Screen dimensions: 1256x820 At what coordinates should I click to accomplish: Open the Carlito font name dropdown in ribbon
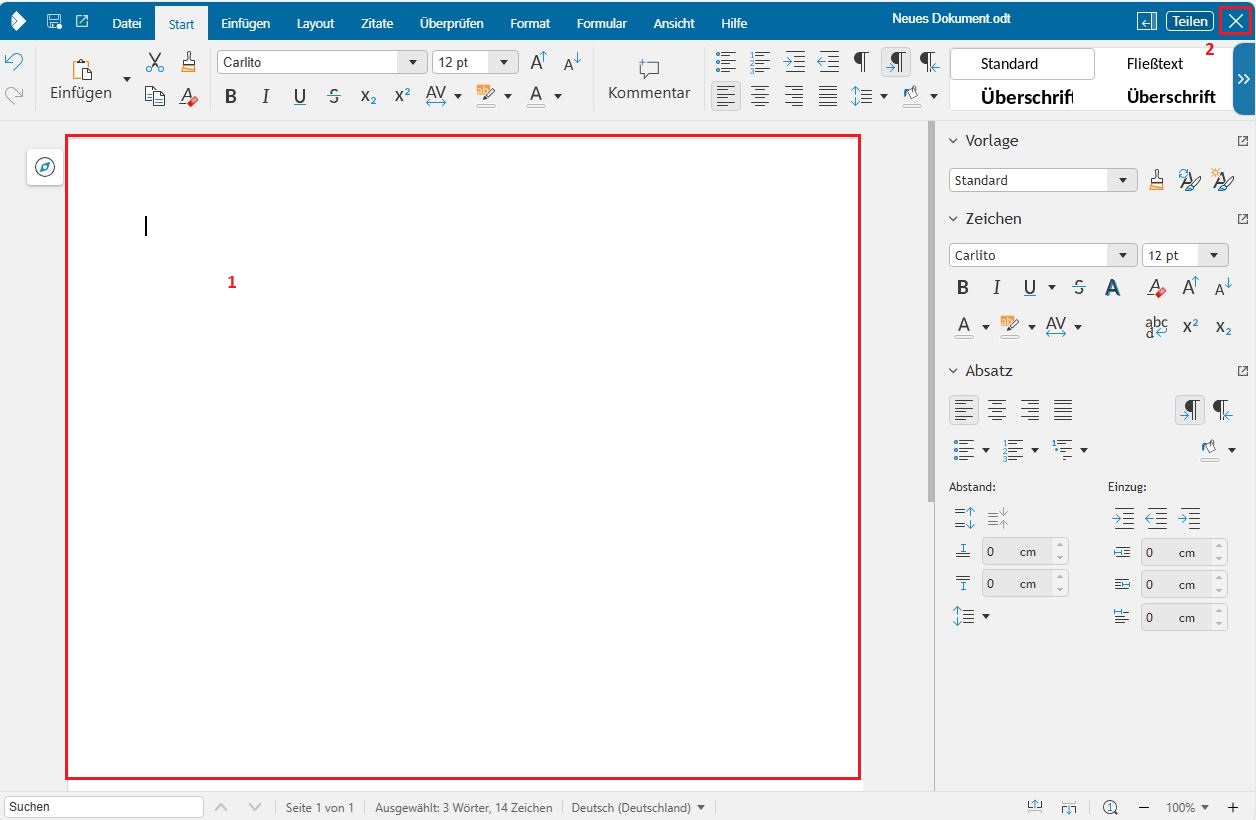coord(412,63)
